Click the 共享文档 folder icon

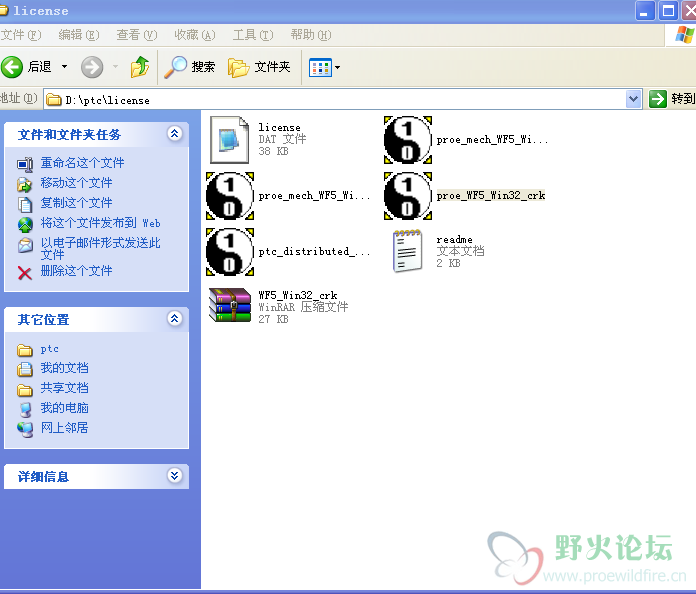pyautogui.click(x=25, y=390)
